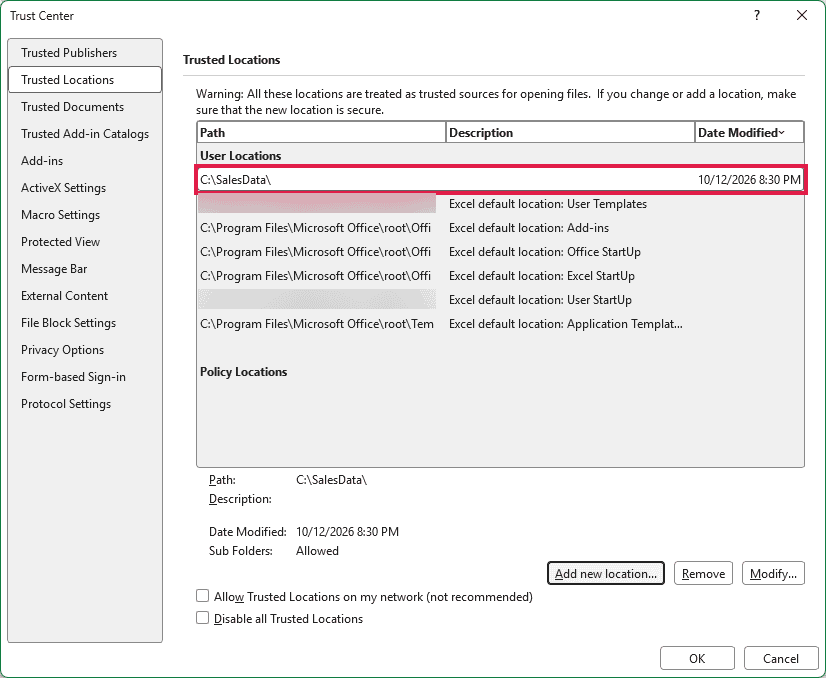Open File Block Settings section
Screen dimensions: 826x678
[85, 323]
